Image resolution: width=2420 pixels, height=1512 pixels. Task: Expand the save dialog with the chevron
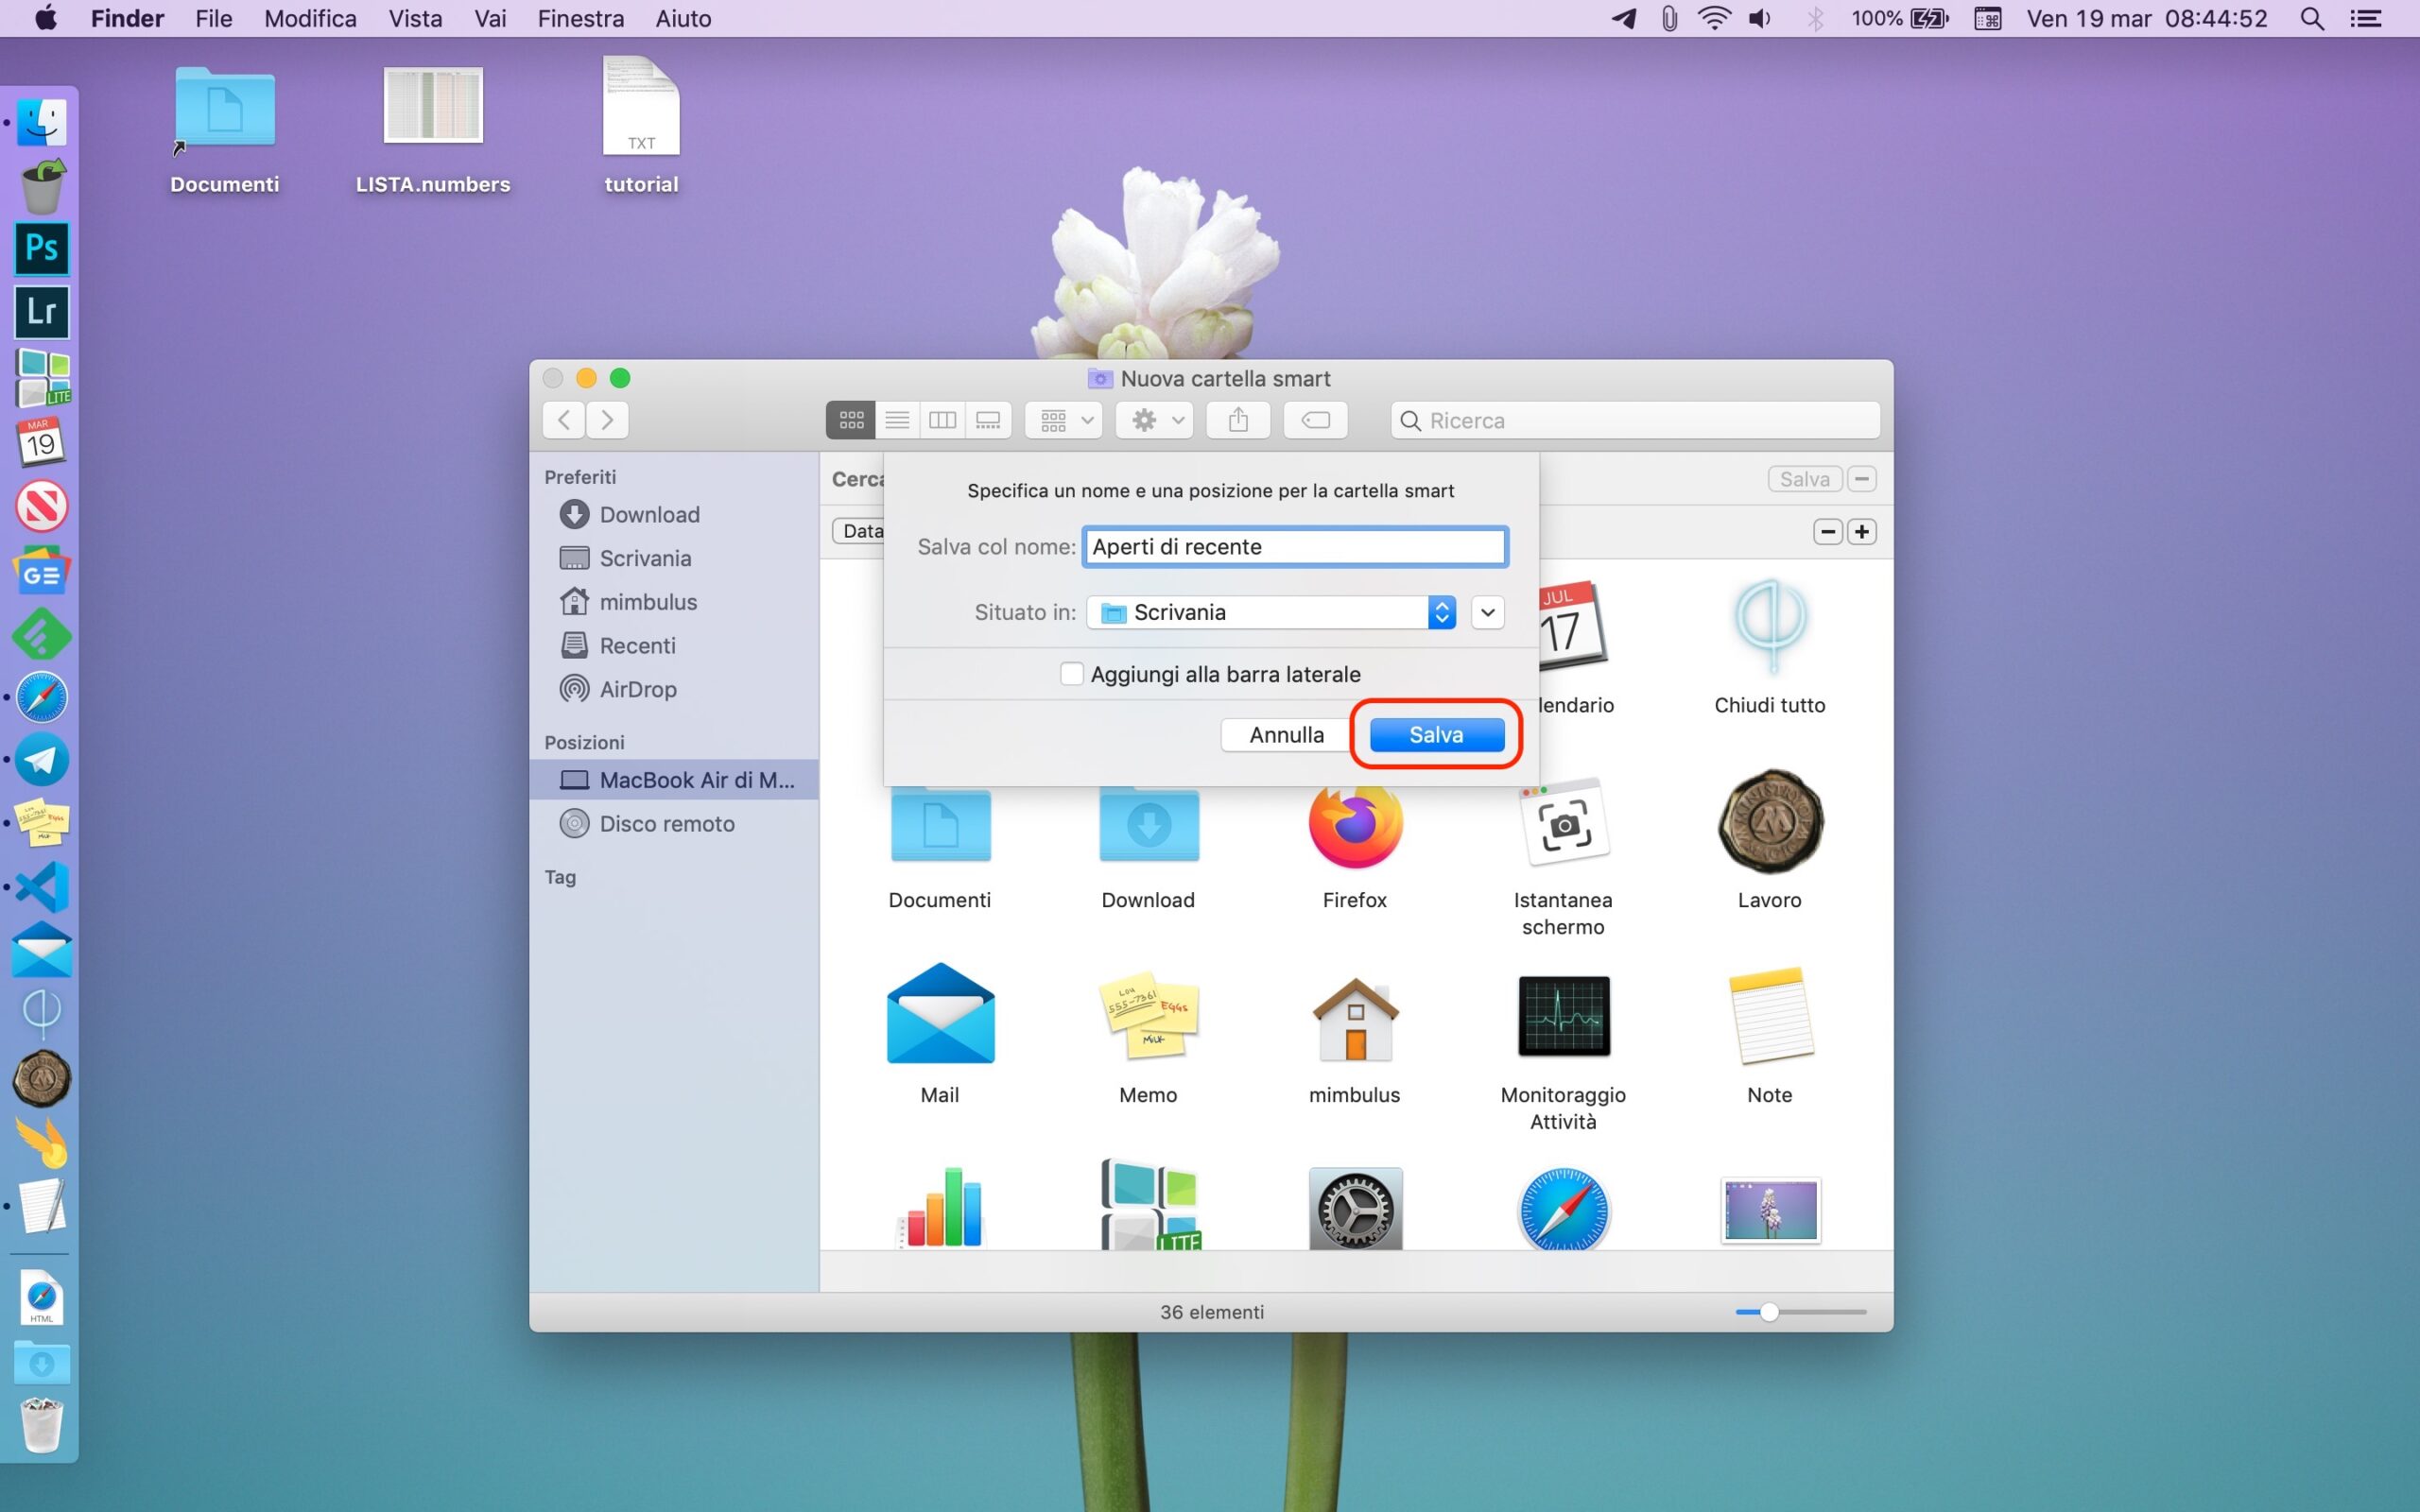pyautogui.click(x=1487, y=612)
